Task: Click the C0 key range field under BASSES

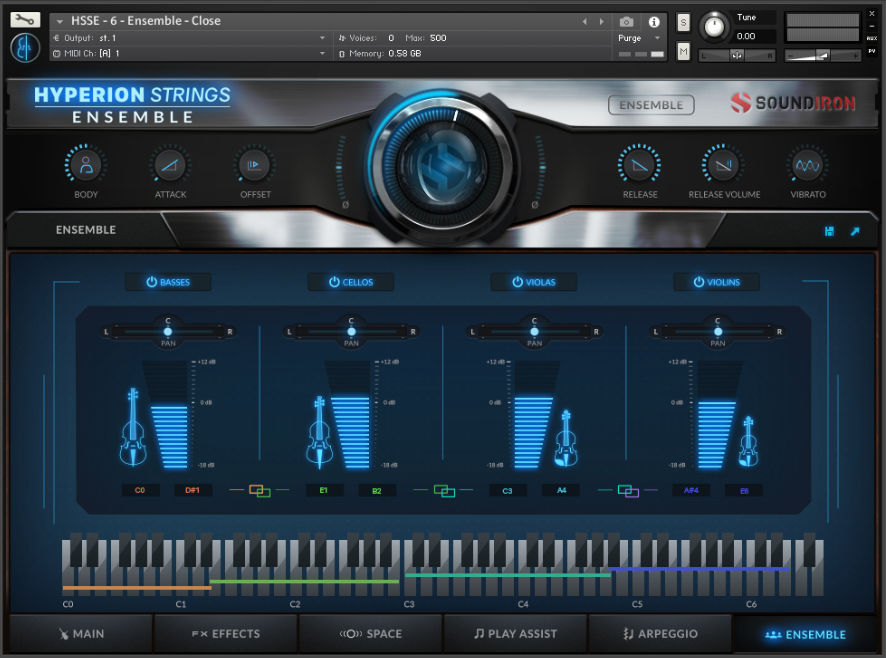Action: tap(140, 490)
